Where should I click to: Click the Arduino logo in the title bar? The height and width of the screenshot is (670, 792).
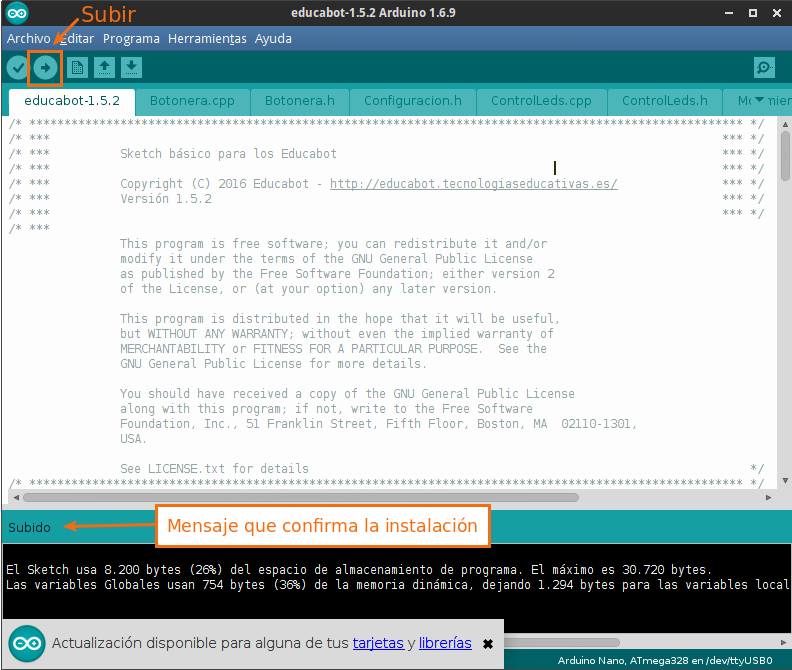(x=17, y=13)
